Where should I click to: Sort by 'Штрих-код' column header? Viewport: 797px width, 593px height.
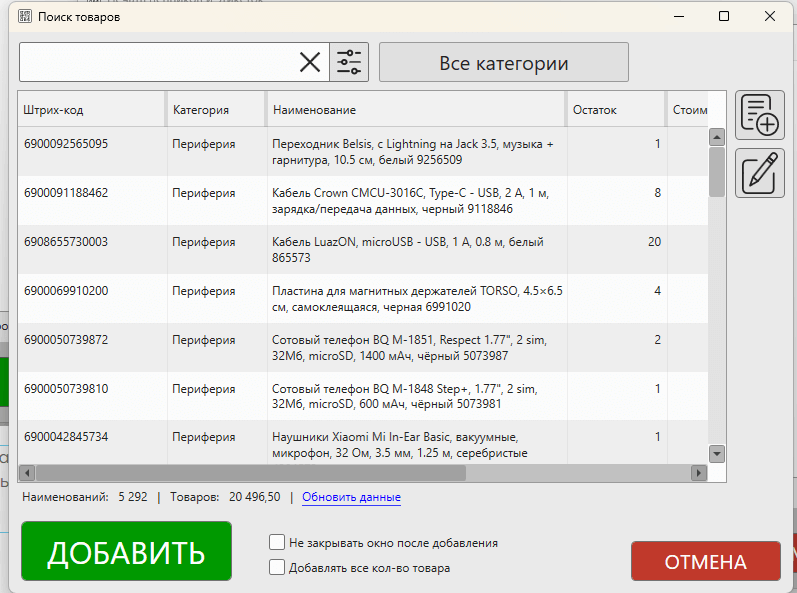[x=91, y=109]
